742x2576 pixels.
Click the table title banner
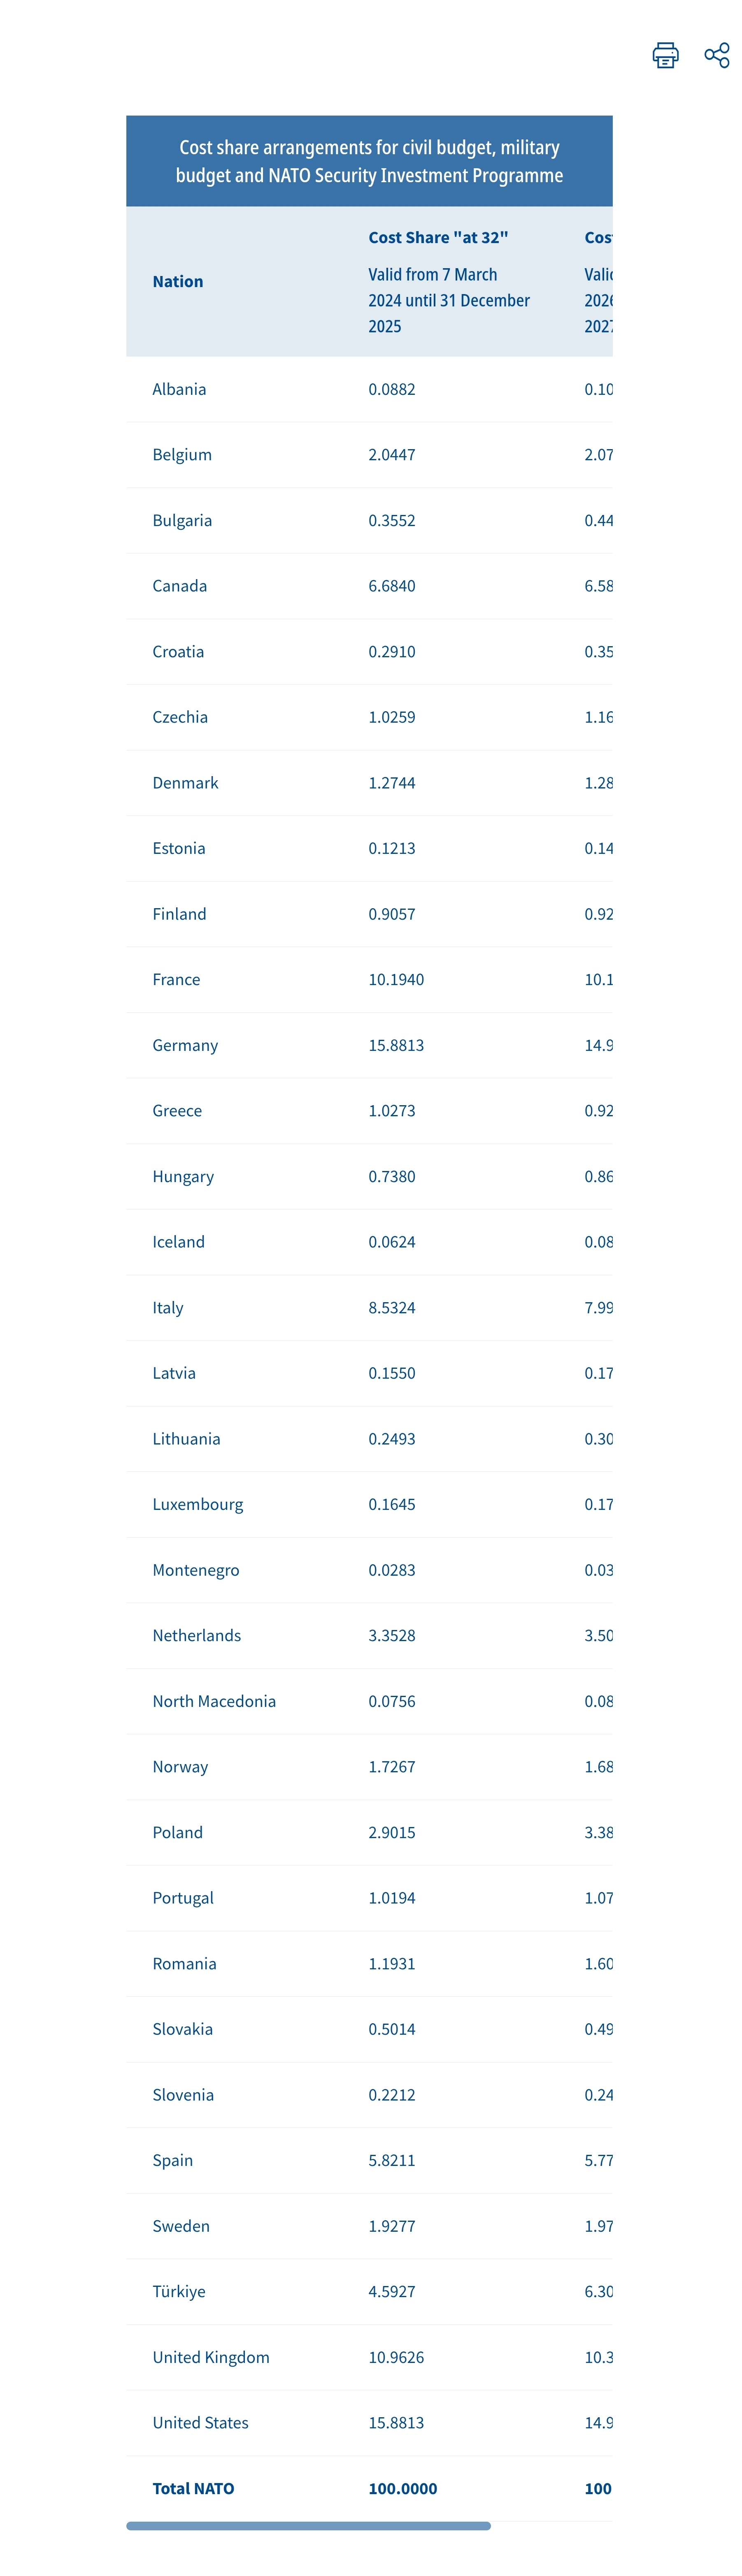pos(369,161)
